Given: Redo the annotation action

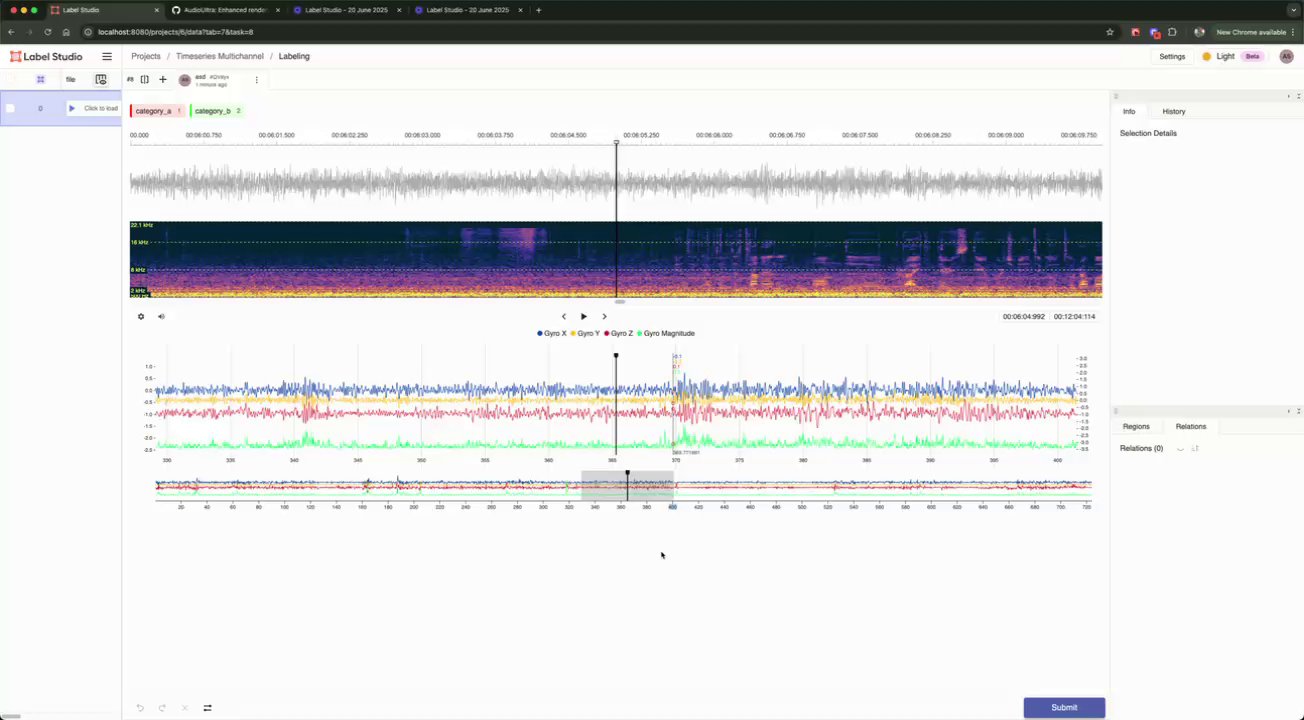Looking at the screenshot, I should tap(162, 708).
